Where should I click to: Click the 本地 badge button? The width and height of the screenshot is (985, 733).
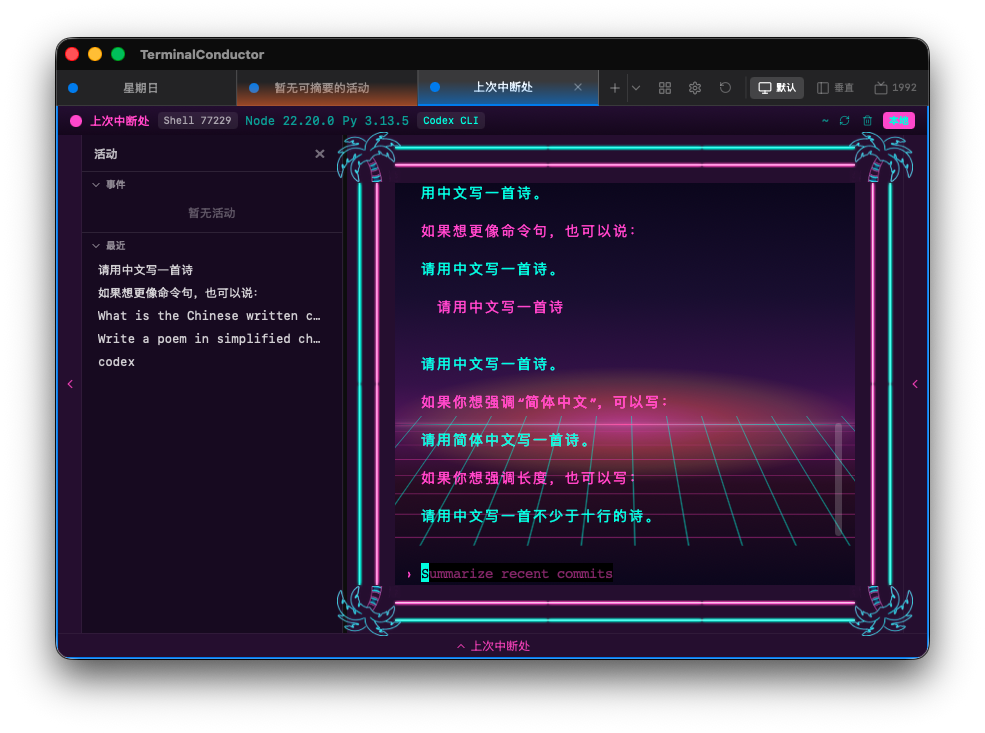(x=898, y=121)
